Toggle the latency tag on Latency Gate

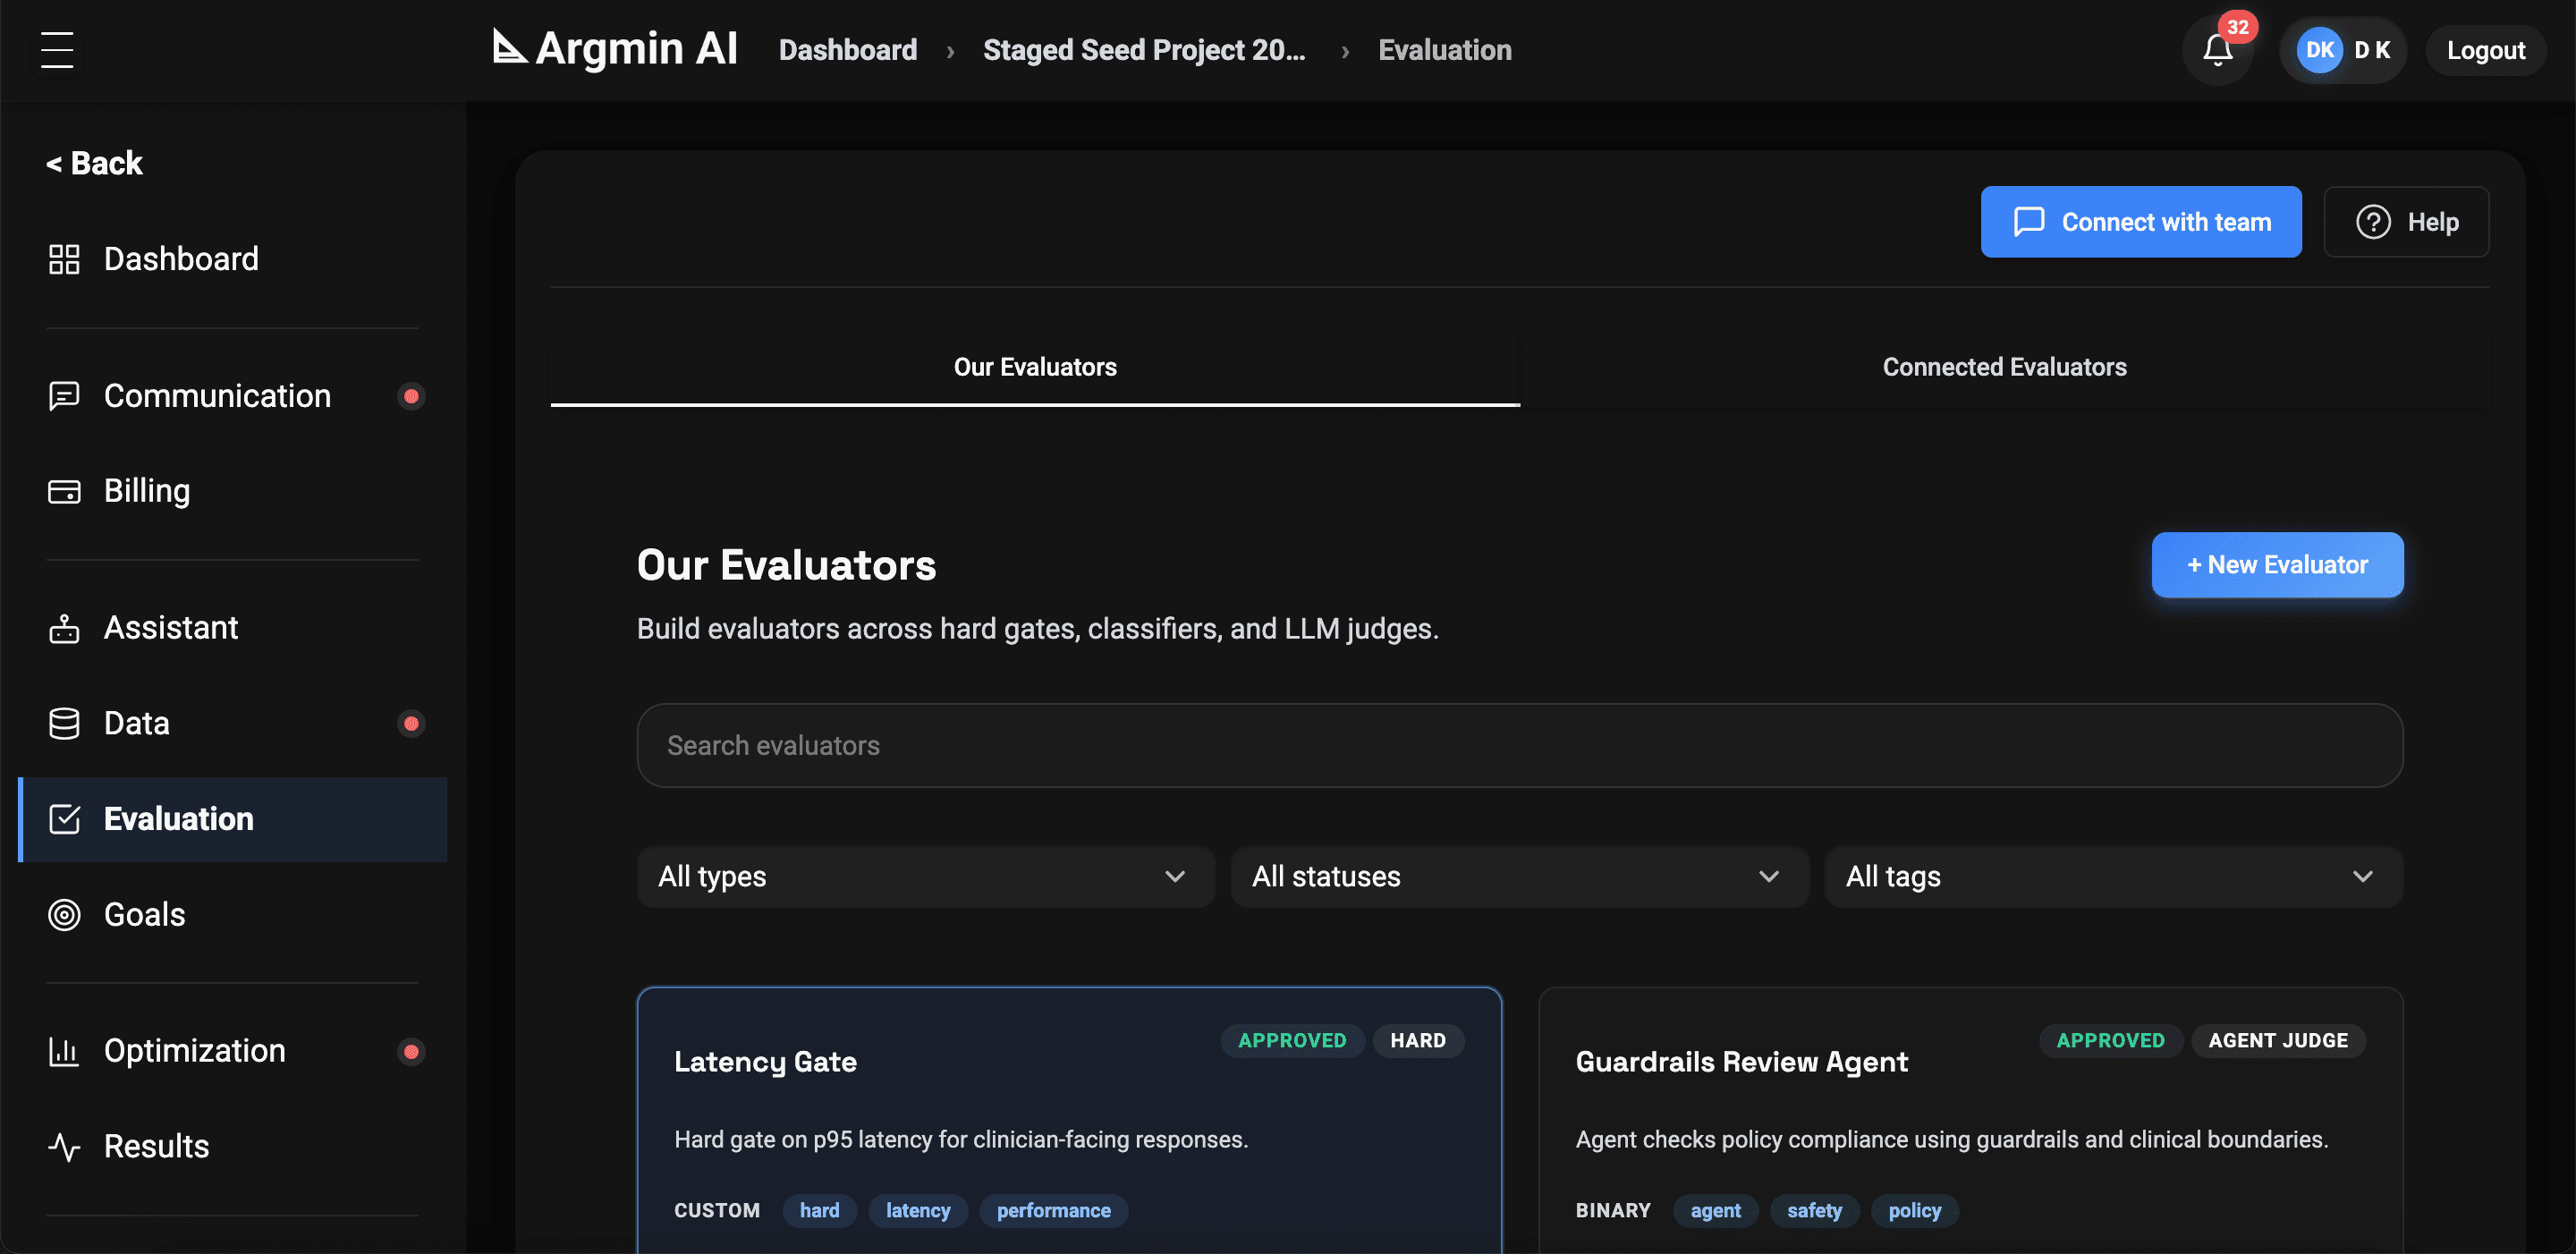pyautogui.click(x=917, y=1210)
